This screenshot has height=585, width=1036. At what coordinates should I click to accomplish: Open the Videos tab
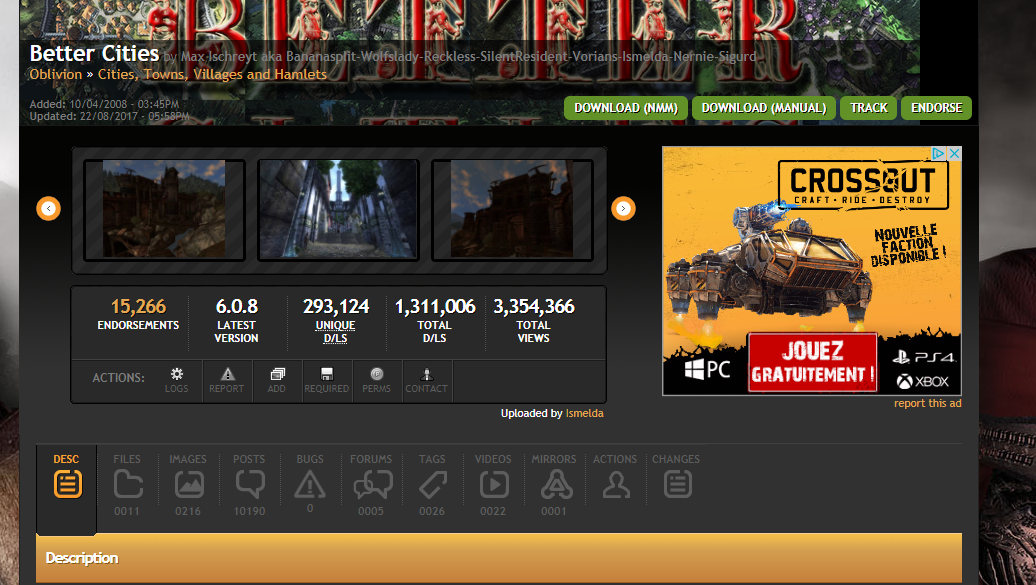(493, 485)
